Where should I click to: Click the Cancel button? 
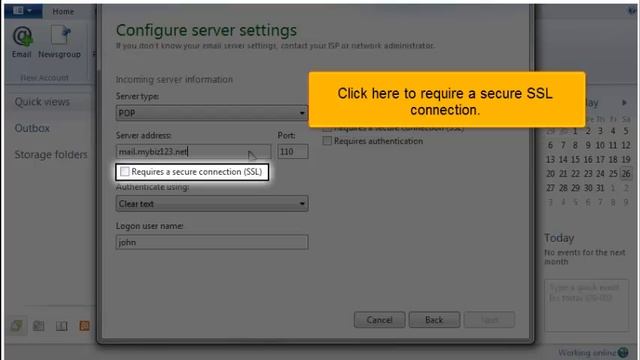click(x=379, y=320)
